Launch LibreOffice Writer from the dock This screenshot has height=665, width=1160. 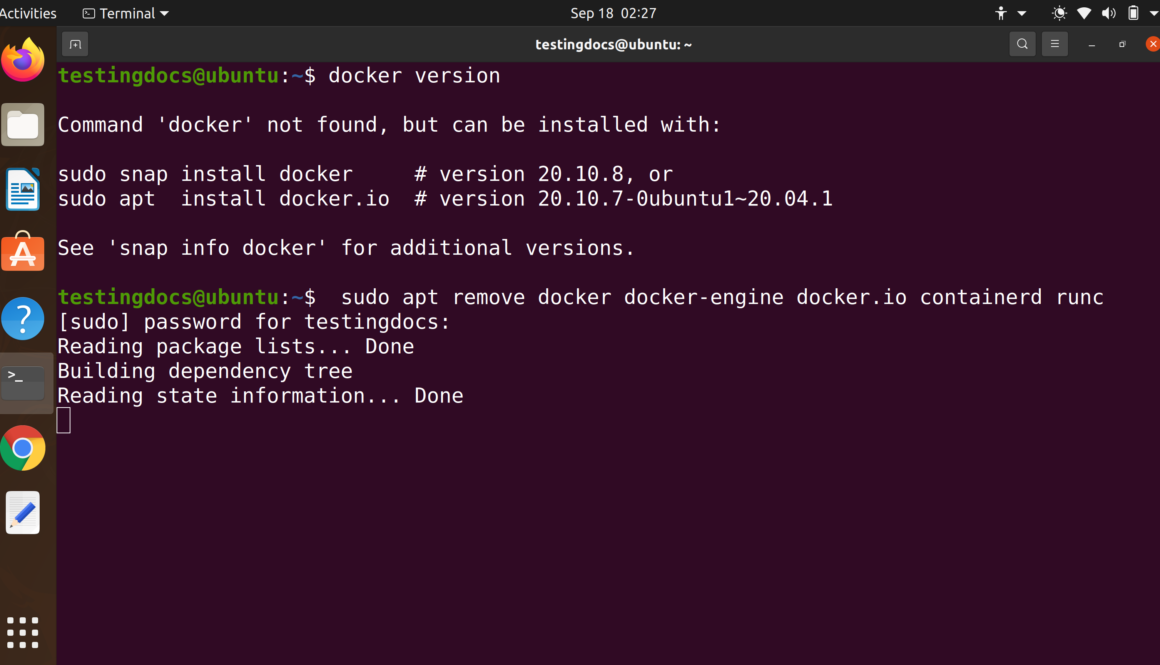click(x=23, y=189)
